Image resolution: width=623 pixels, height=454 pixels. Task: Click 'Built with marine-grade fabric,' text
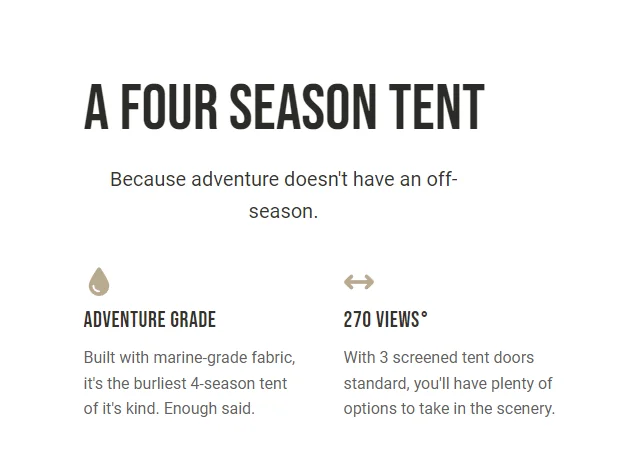coord(190,357)
